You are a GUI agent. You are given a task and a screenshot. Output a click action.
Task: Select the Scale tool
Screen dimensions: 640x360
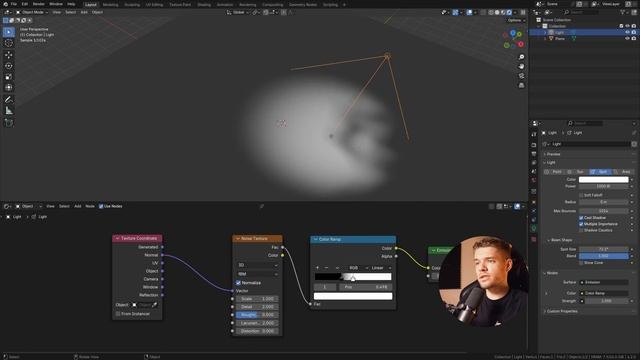(x=9, y=77)
